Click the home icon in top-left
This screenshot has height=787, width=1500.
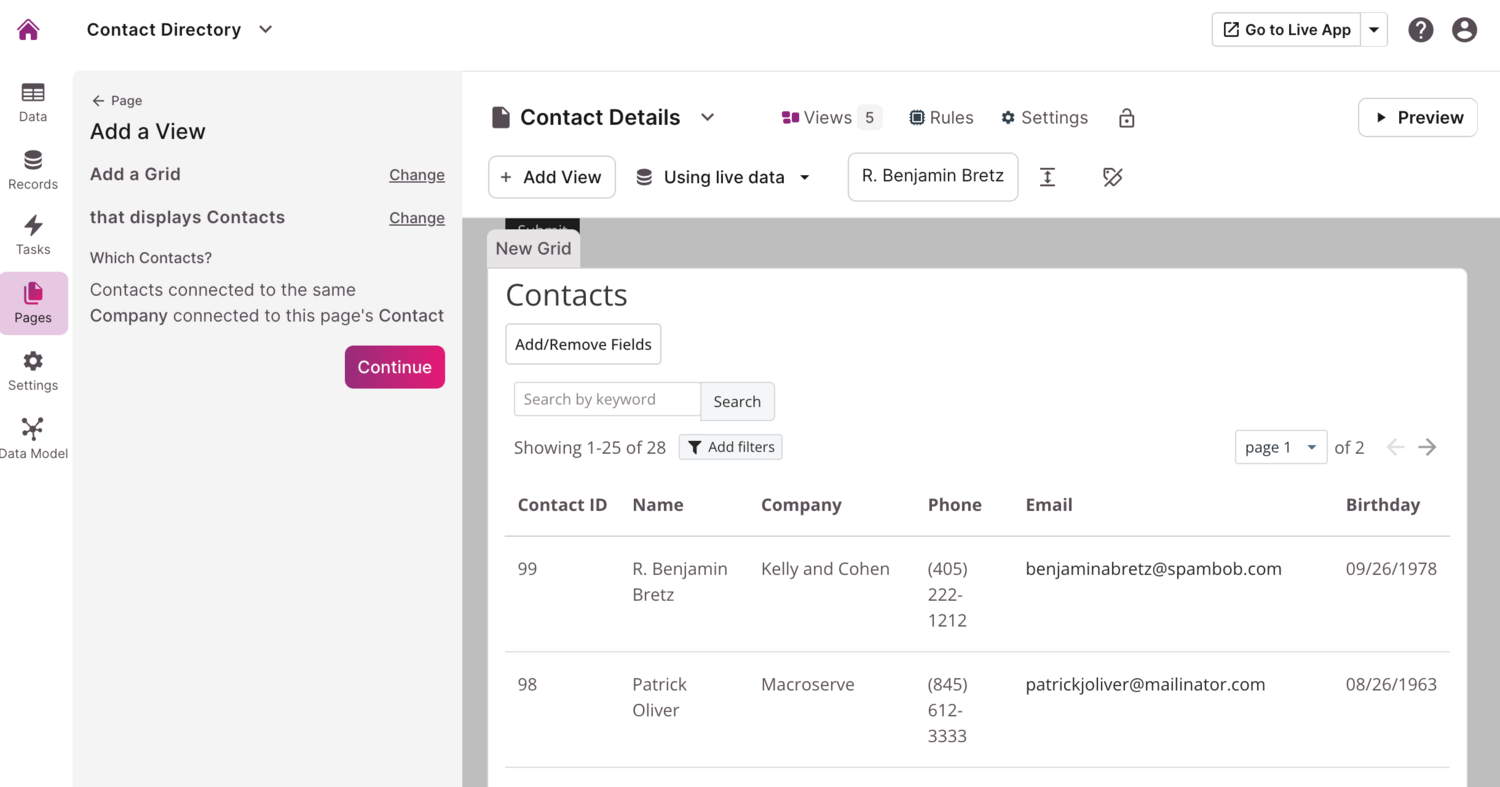(x=28, y=30)
